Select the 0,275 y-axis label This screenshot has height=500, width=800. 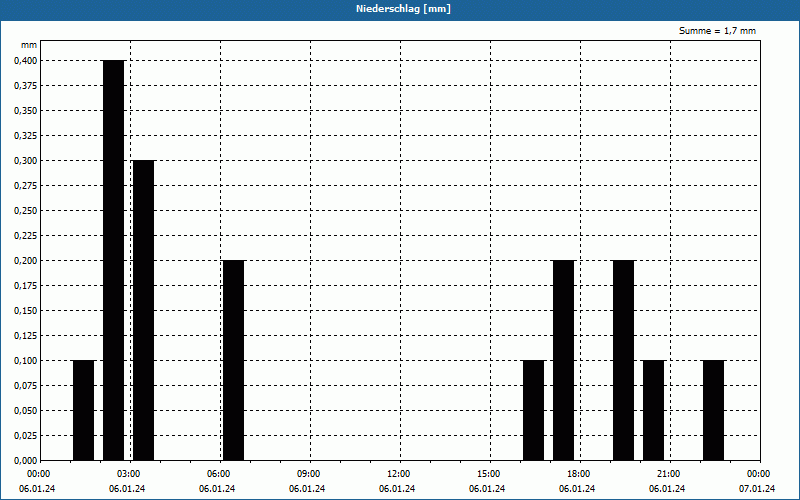26,186
